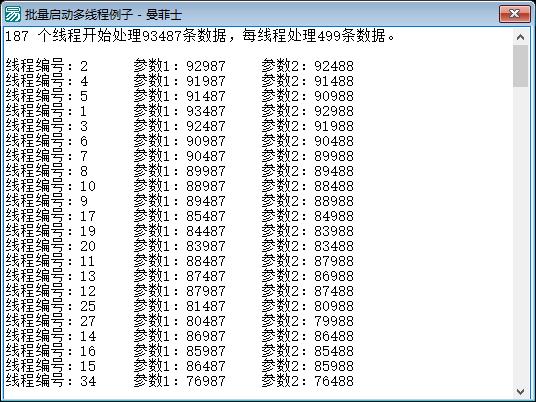The image size is (536, 402).
Task: Click the value 参数1: 91987
Action: (x=179, y=81)
